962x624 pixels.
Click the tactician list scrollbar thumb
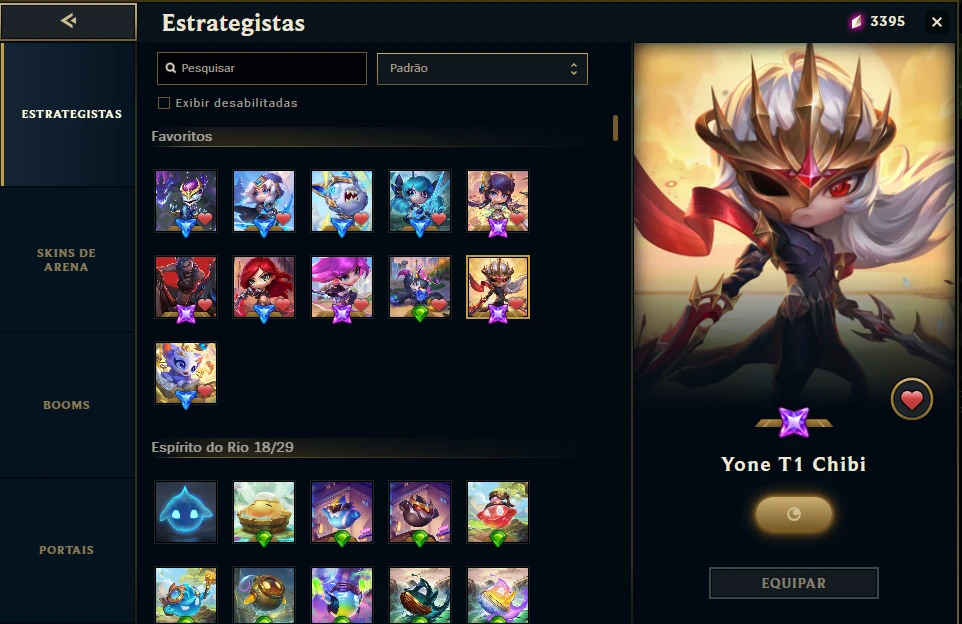coord(615,128)
